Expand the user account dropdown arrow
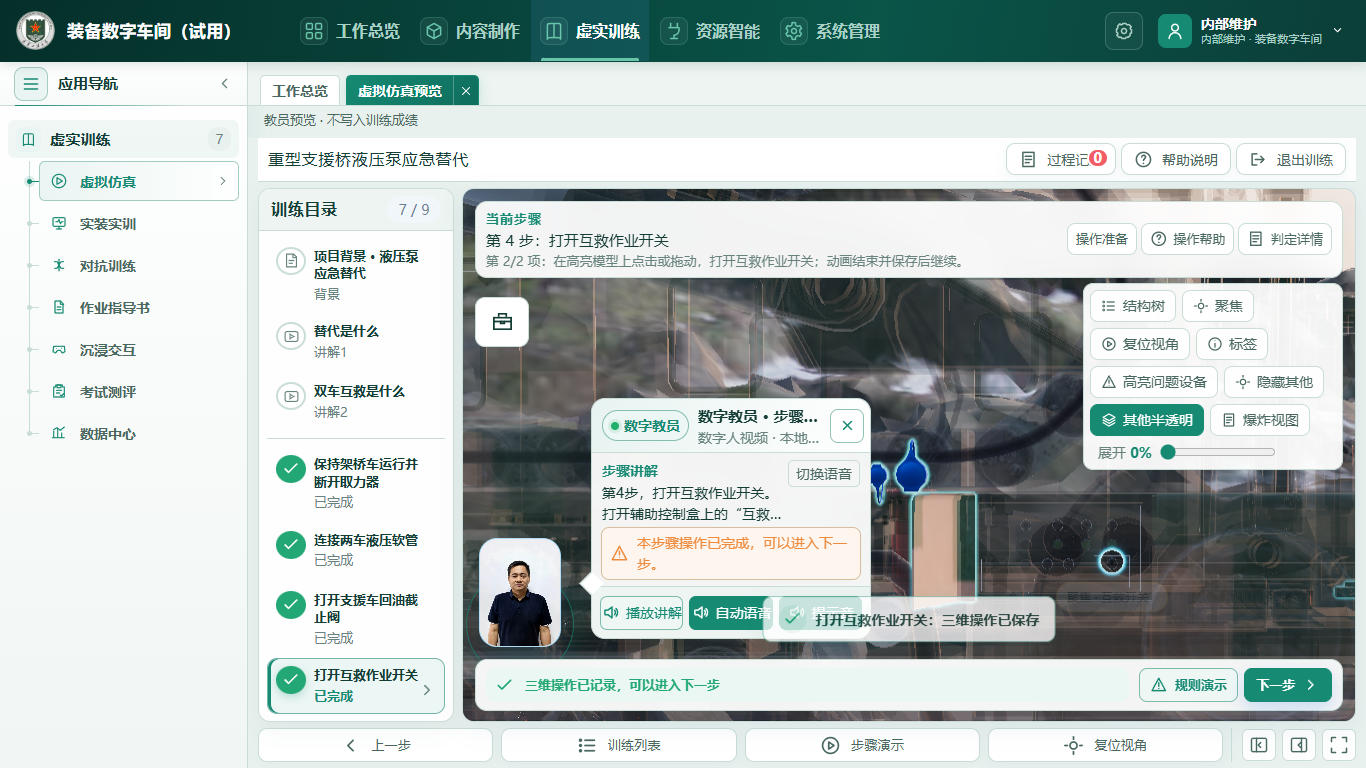 (1338, 31)
